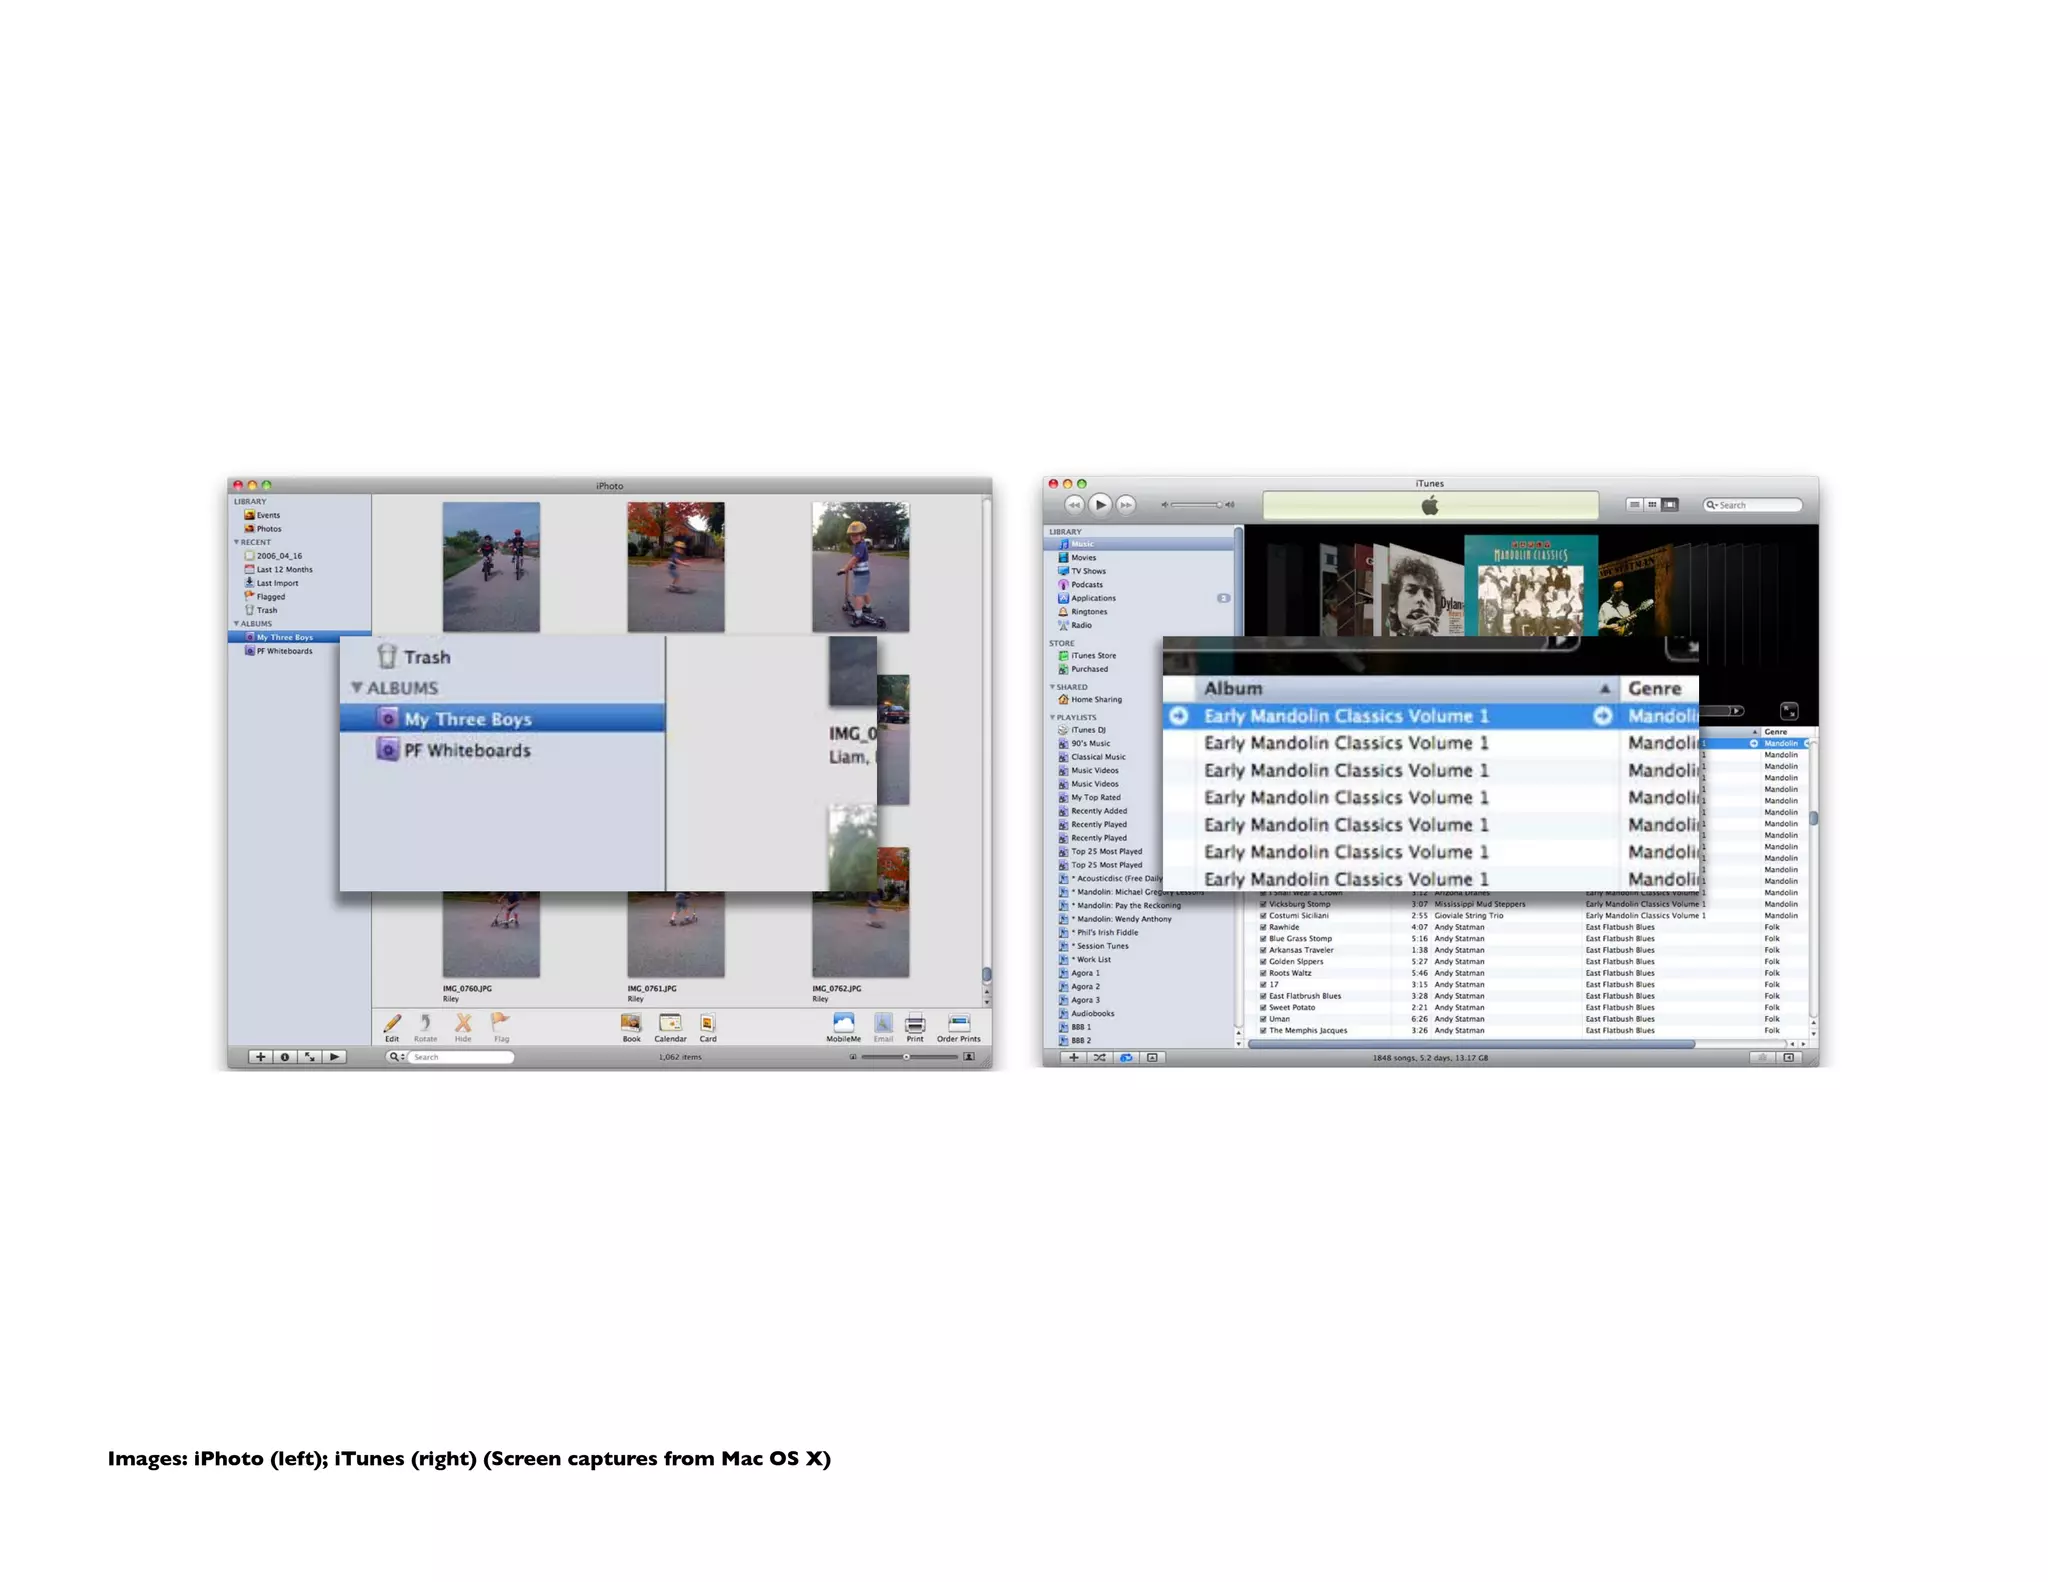
Task: Uncheck the Rawhide song checkbox
Action: pyautogui.click(x=1263, y=927)
